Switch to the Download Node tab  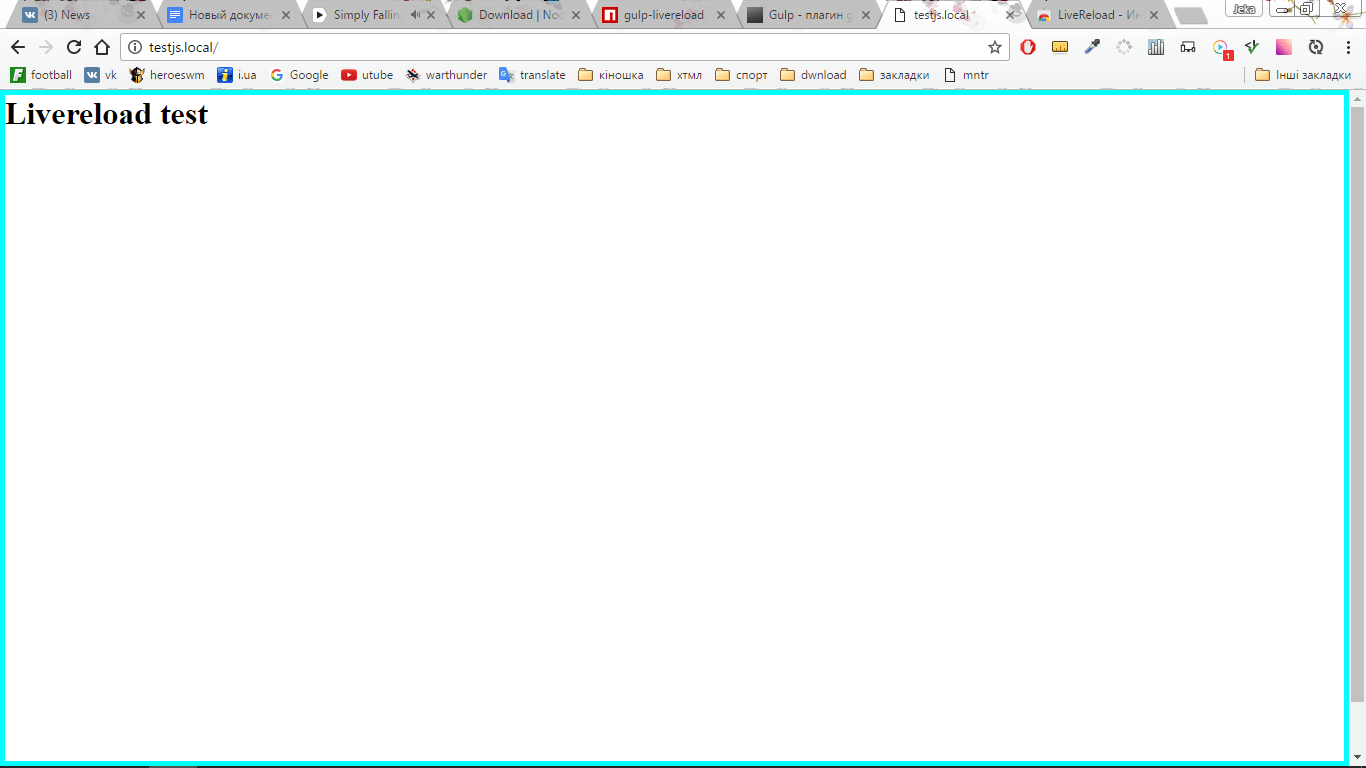click(520, 15)
